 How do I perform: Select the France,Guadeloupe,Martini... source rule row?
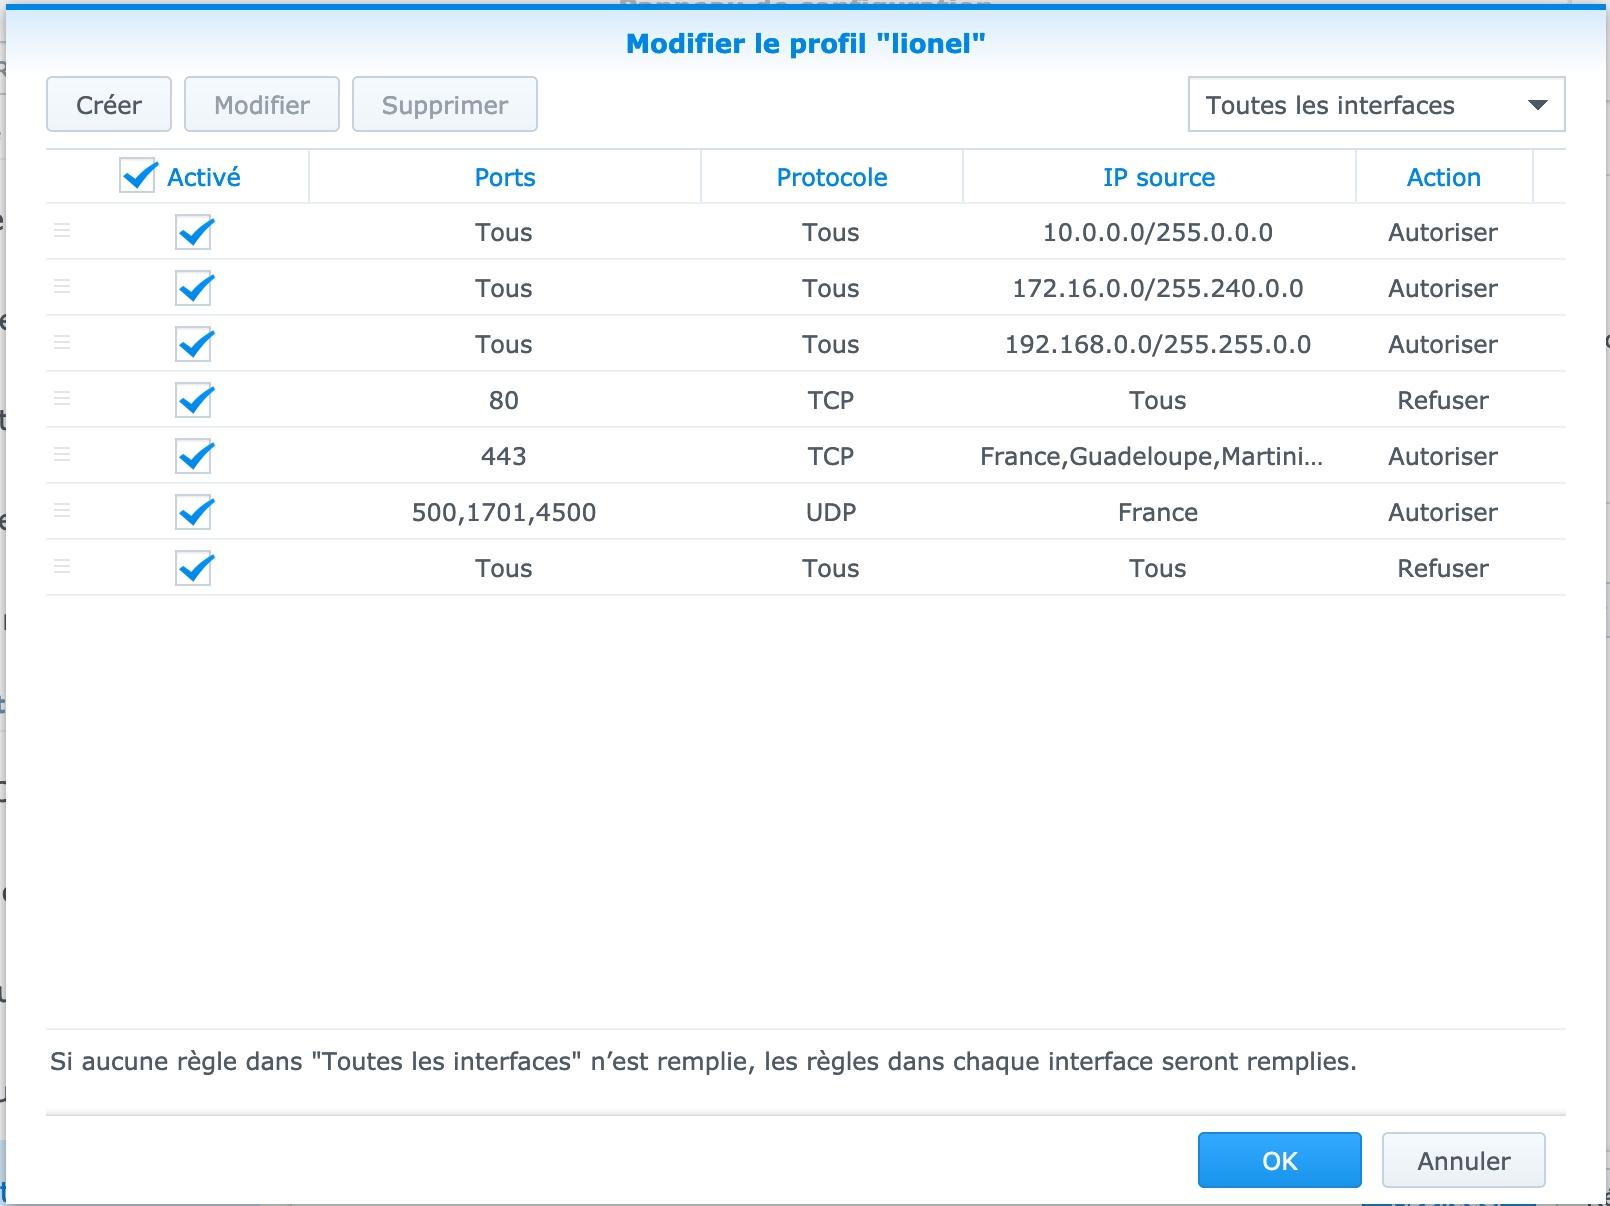coord(805,456)
